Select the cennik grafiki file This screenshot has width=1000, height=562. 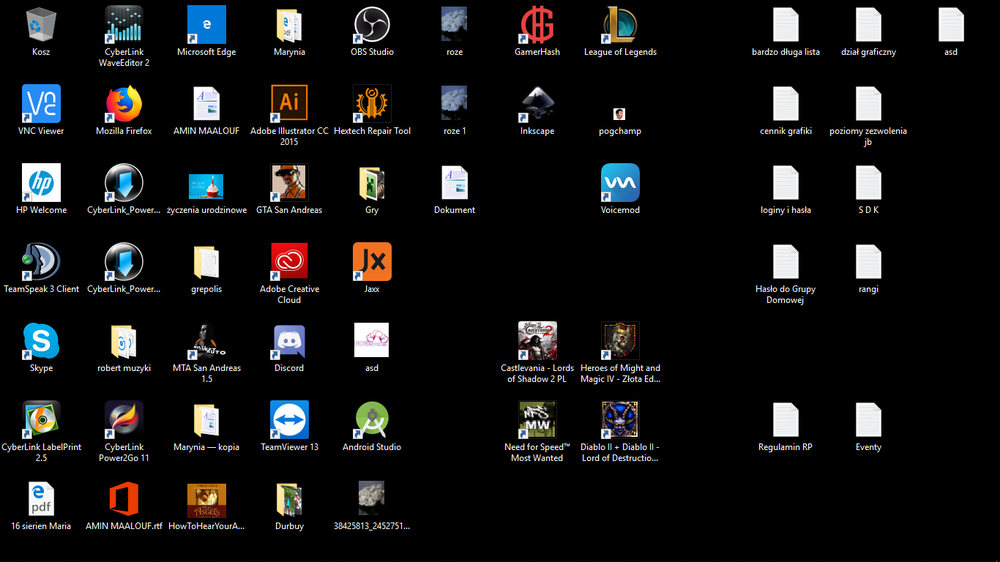785,104
